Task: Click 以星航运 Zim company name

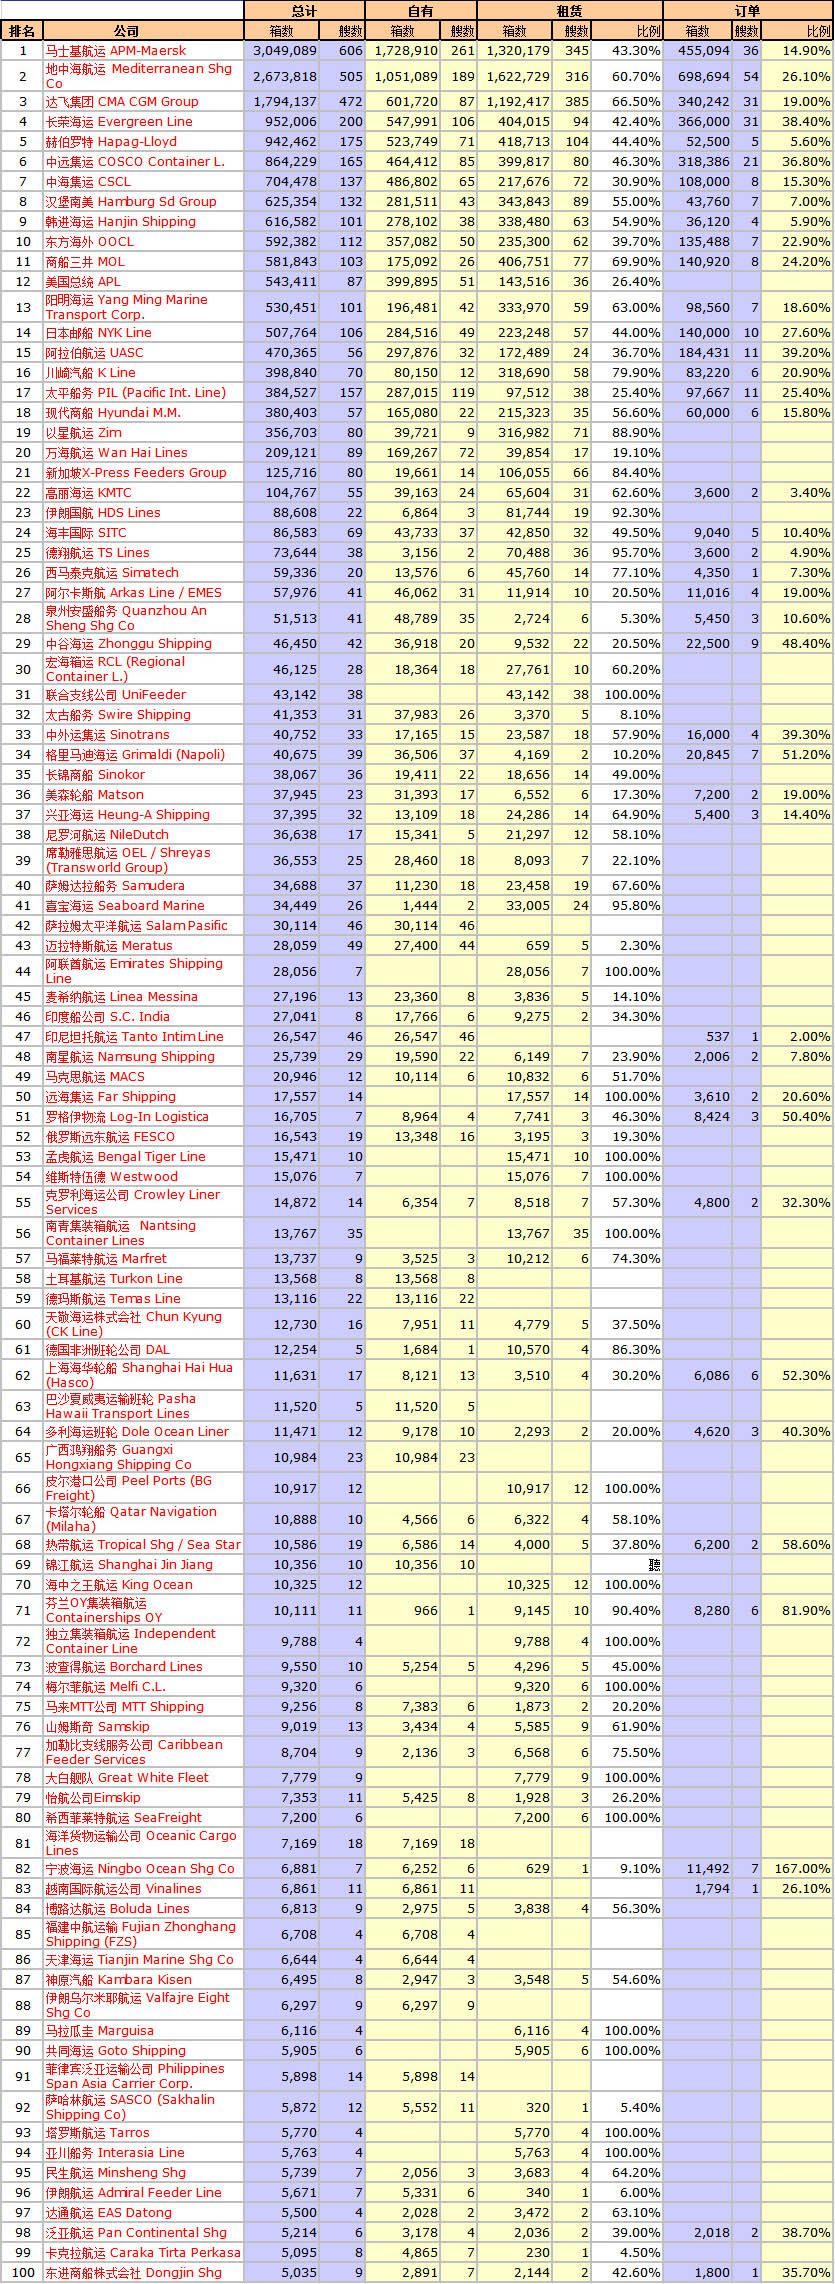Action: (84, 432)
